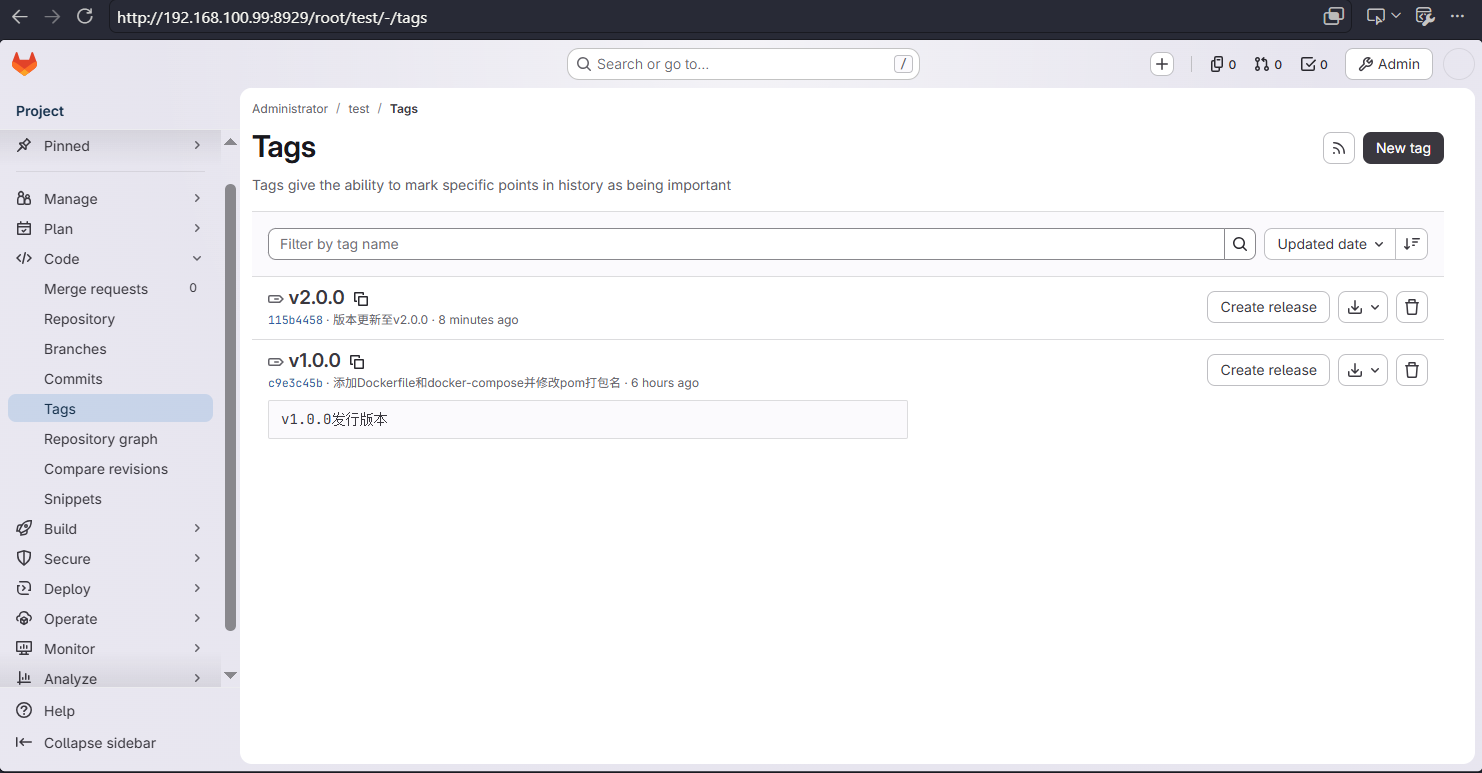The width and height of the screenshot is (1482, 773).
Task: Go back in browser history
Action: 20,16
